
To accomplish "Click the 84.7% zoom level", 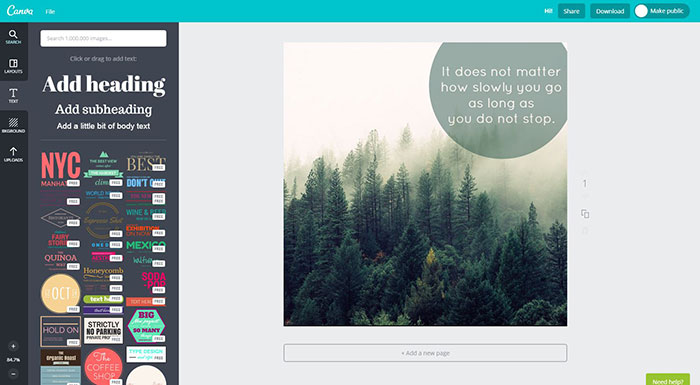I will pos(13,360).
